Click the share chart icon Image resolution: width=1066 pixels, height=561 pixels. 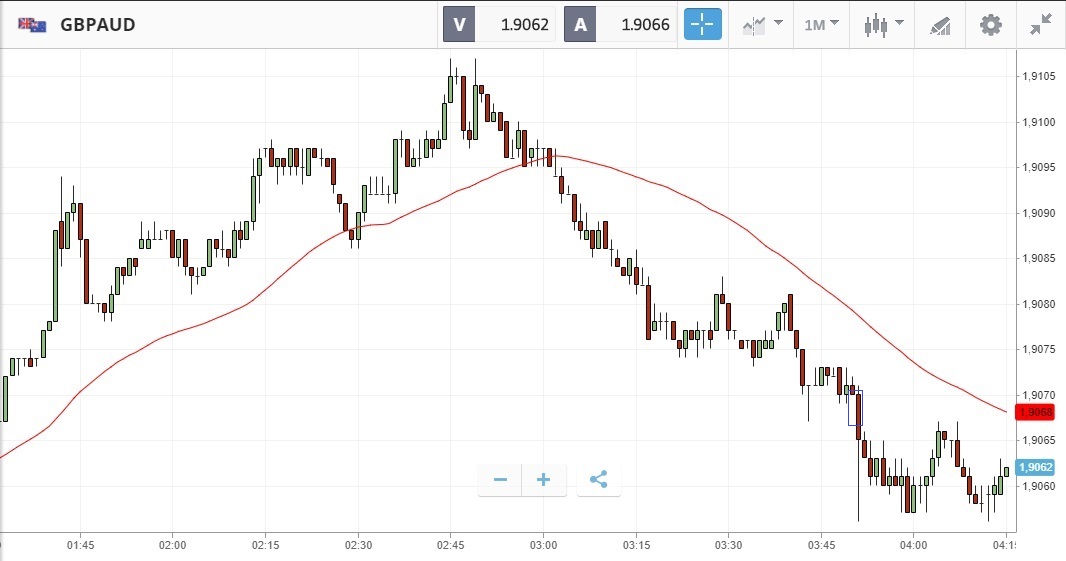(598, 480)
